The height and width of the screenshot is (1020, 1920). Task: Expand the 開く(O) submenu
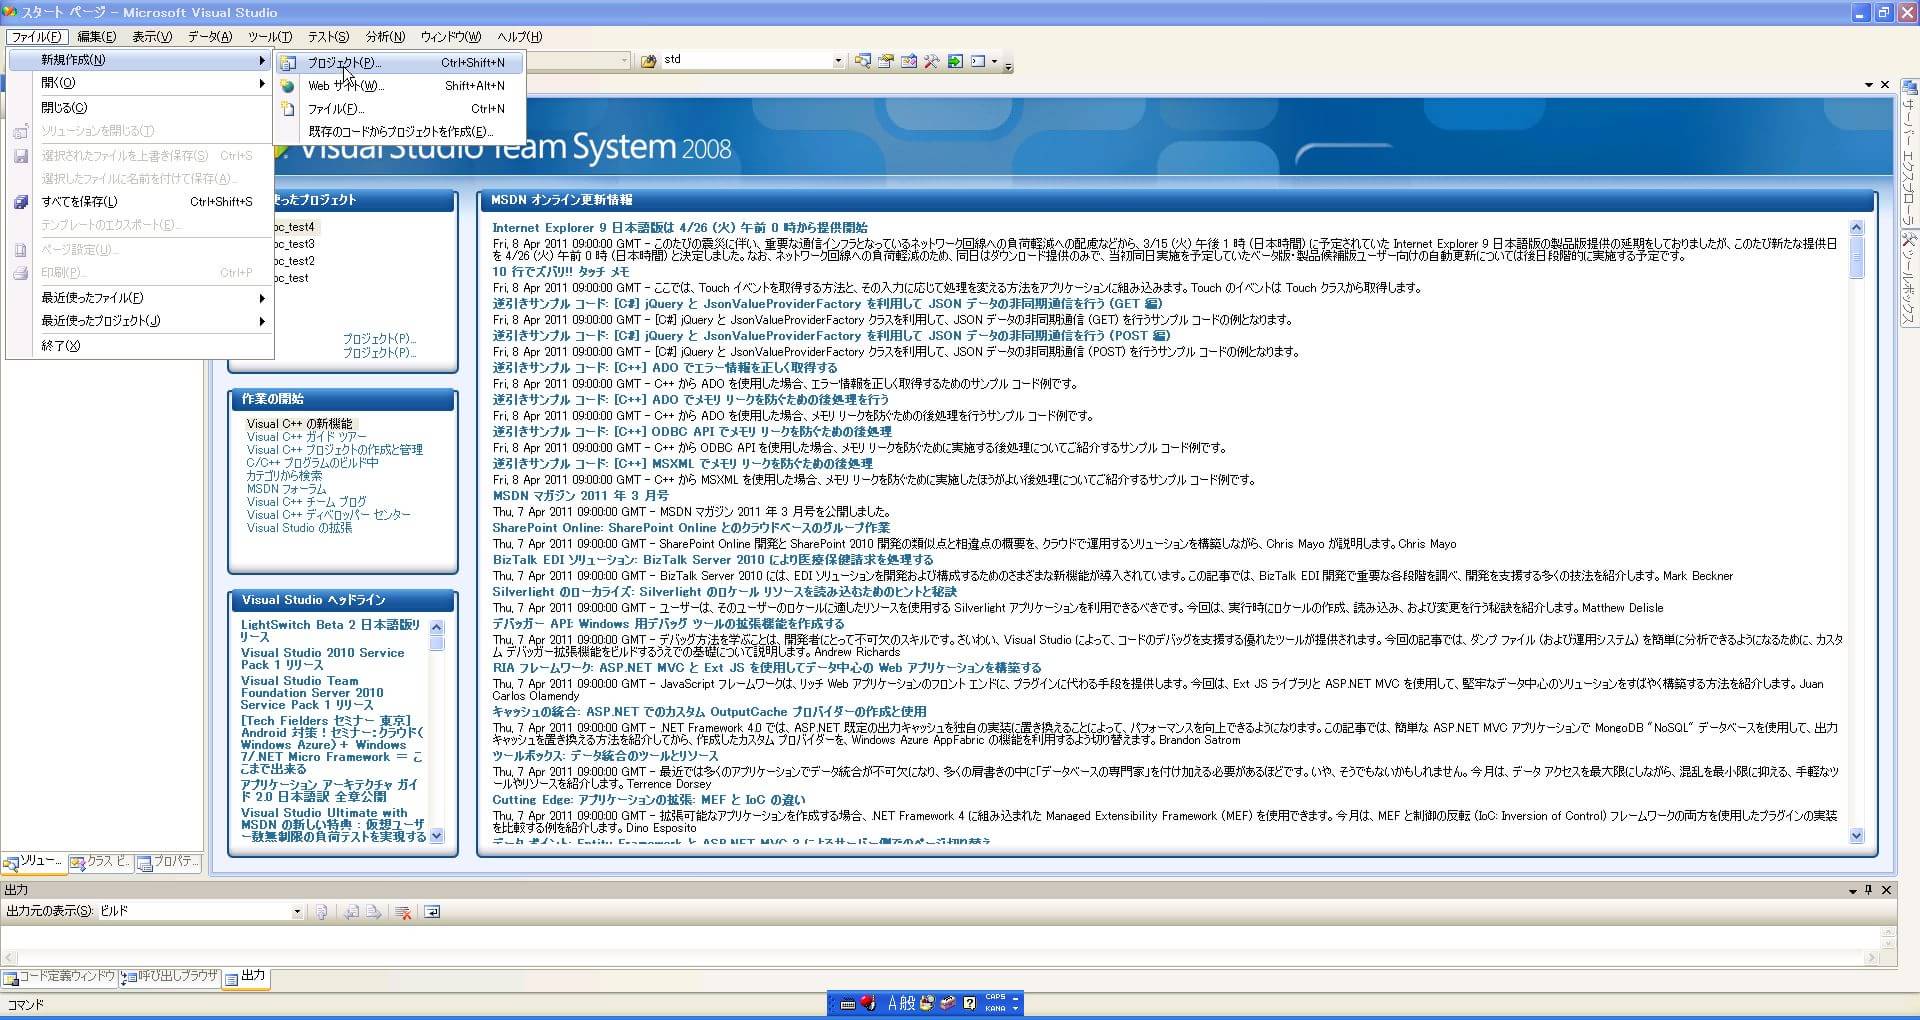click(x=140, y=83)
